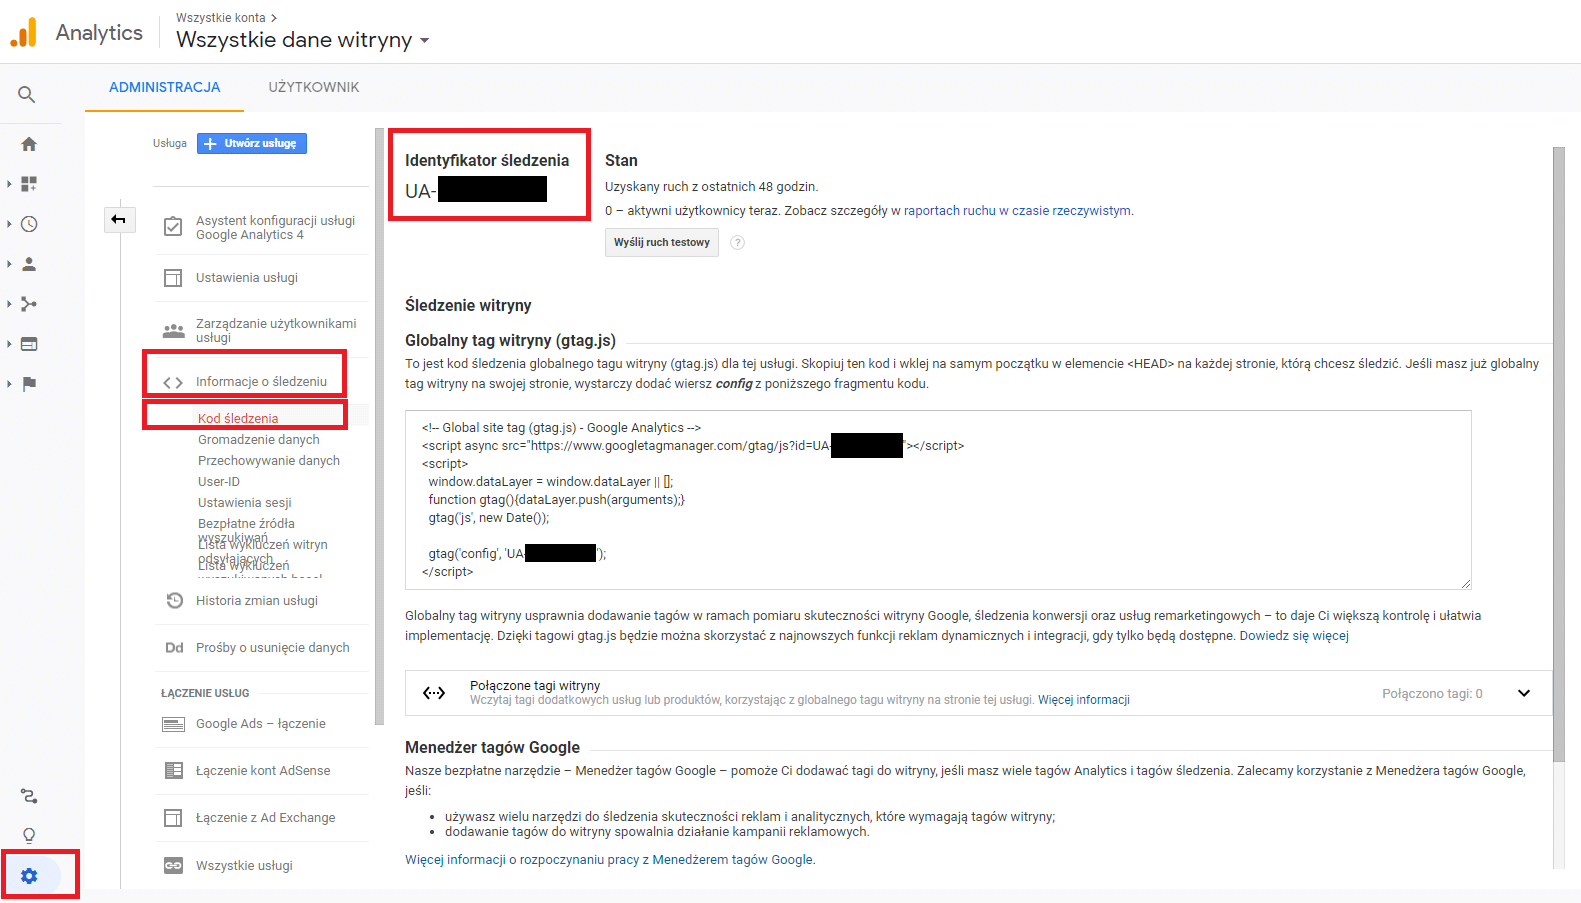
Task: Open the Acquisition icon in sidebar
Action: [x=29, y=304]
